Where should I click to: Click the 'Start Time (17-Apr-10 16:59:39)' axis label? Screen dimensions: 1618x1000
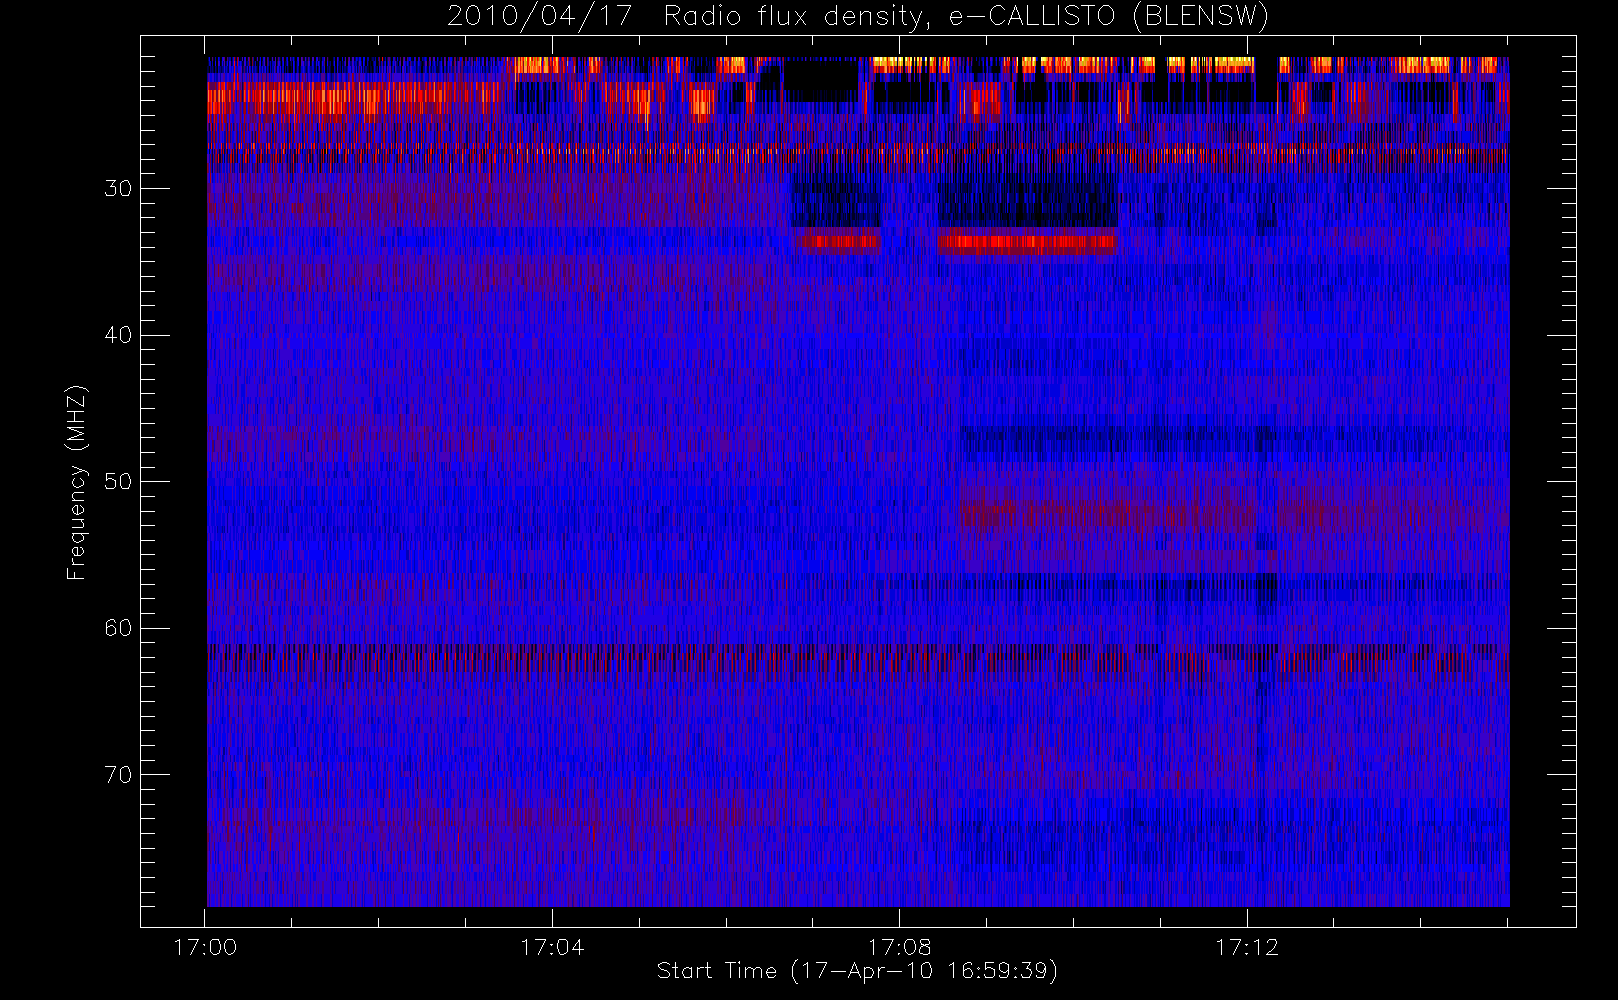(857, 971)
